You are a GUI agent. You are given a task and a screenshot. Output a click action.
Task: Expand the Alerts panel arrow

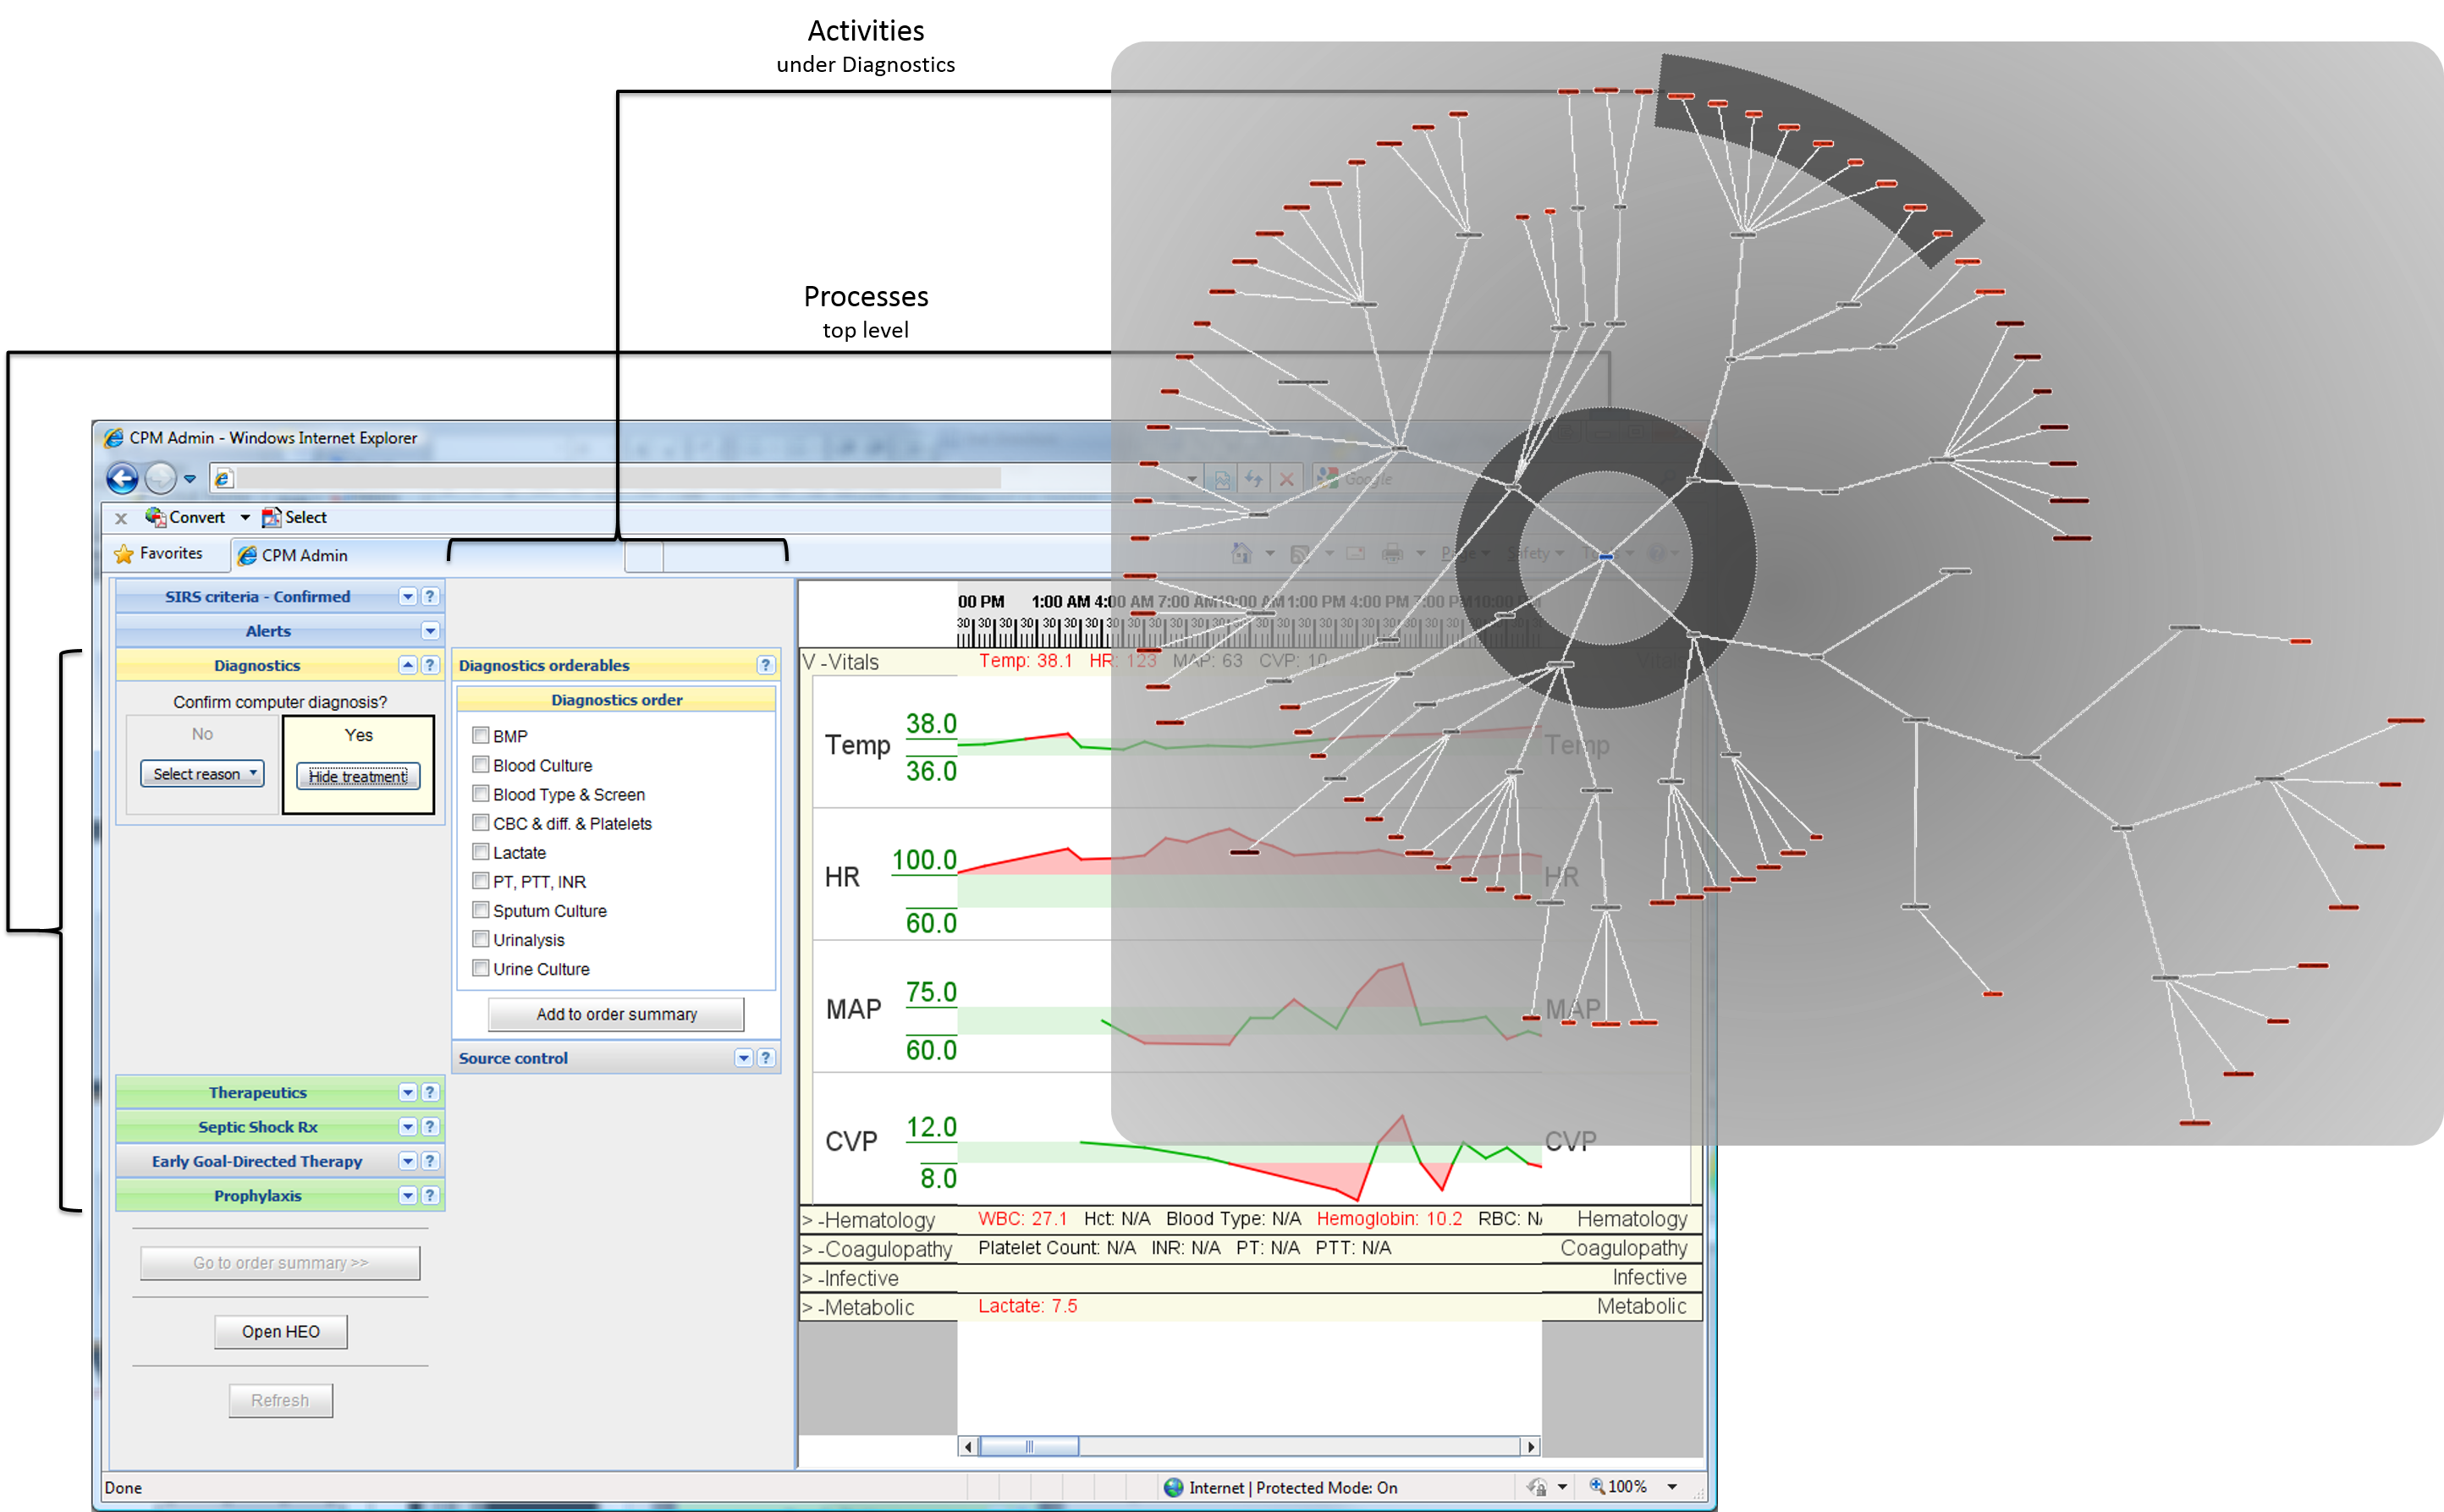430,631
